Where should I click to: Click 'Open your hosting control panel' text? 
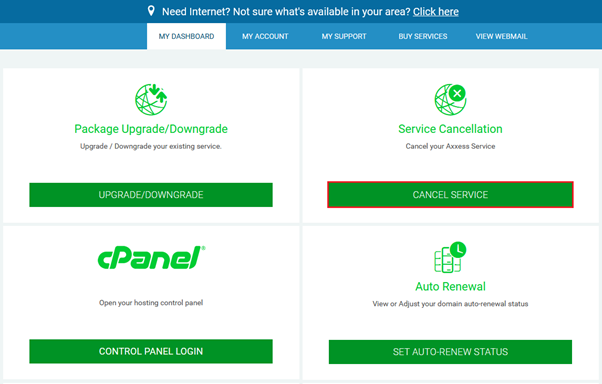(x=151, y=303)
